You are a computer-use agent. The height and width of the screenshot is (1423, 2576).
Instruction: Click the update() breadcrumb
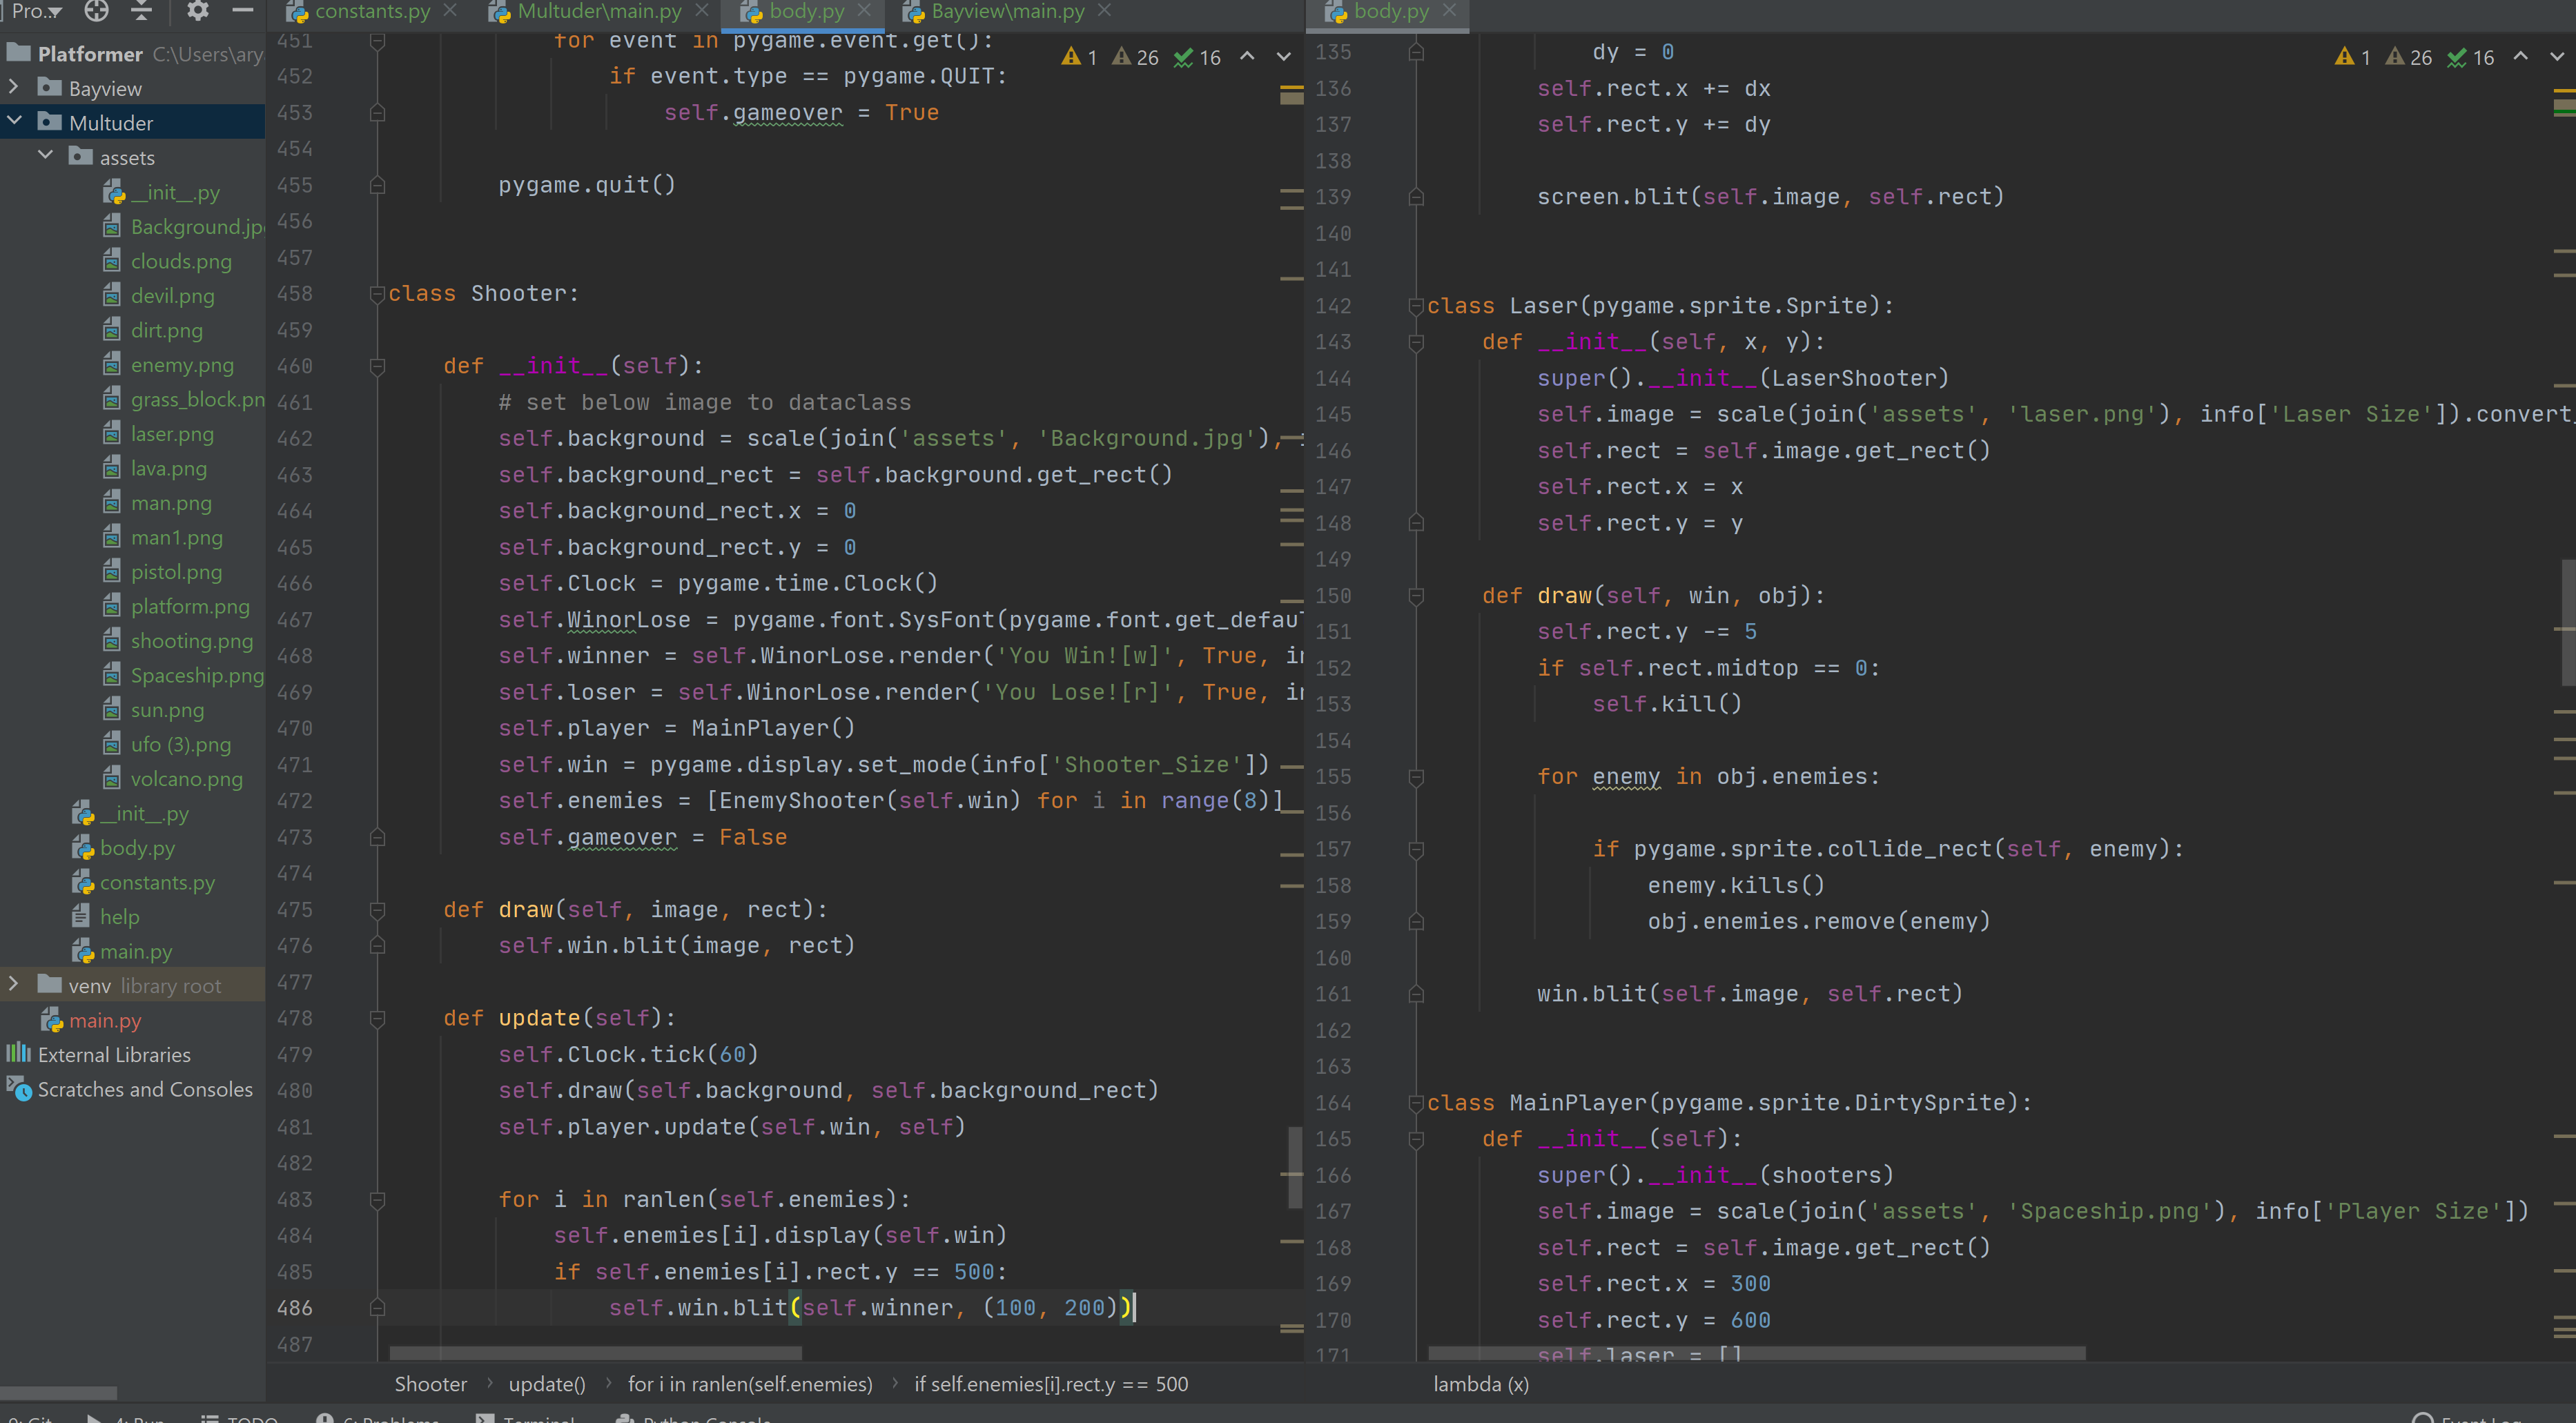(546, 1384)
